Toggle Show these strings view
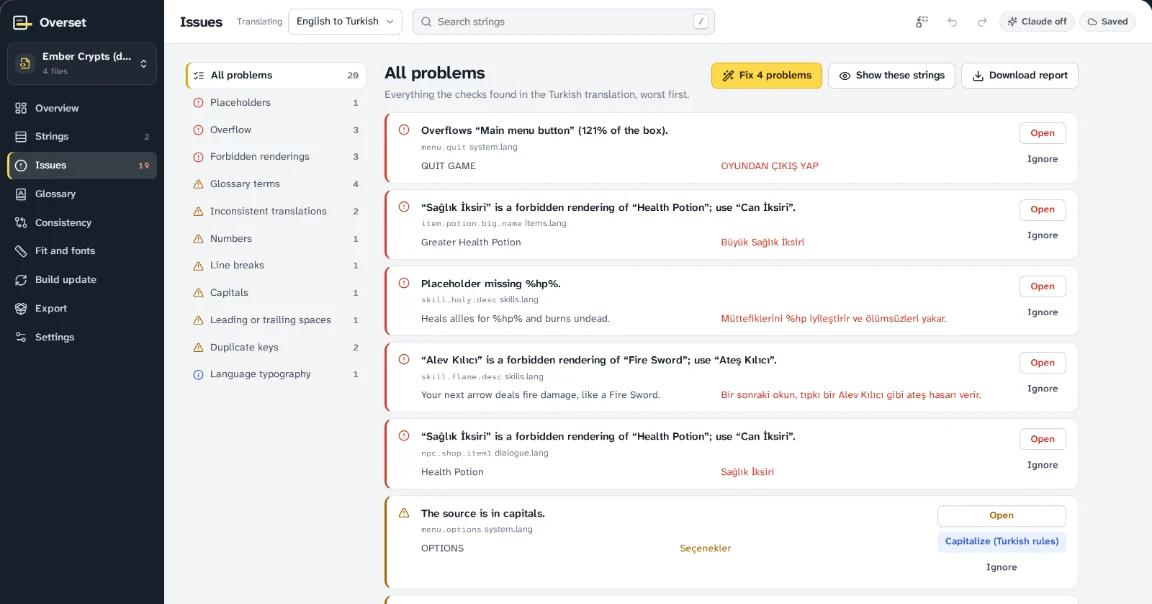 pyautogui.click(x=891, y=76)
